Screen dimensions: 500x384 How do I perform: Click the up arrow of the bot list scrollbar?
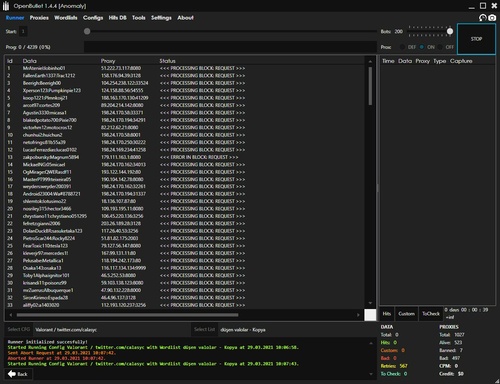370,62
